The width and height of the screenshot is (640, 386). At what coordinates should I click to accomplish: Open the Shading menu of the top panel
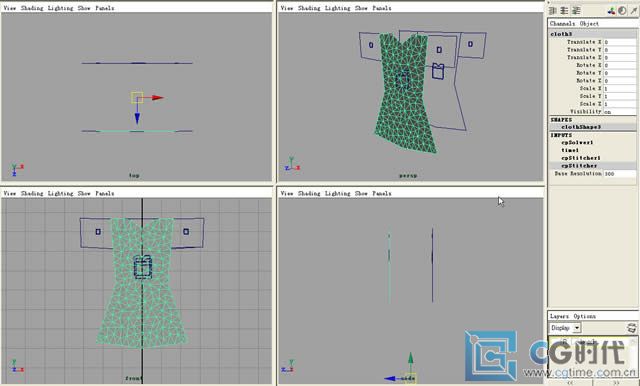click(32, 8)
